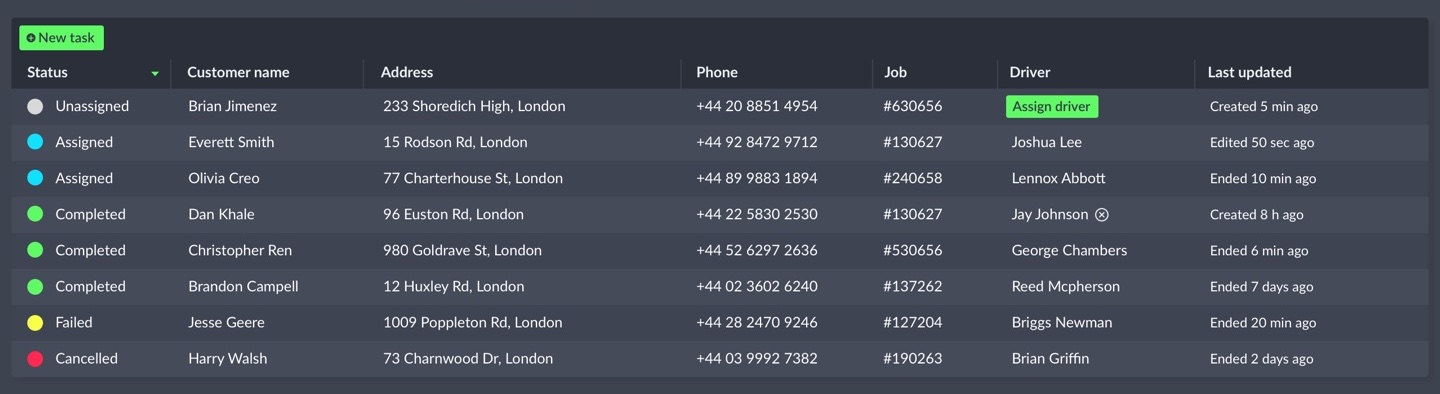Click the red Cancelled status dot
The image size is (1440, 394).
(x=35, y=358)
